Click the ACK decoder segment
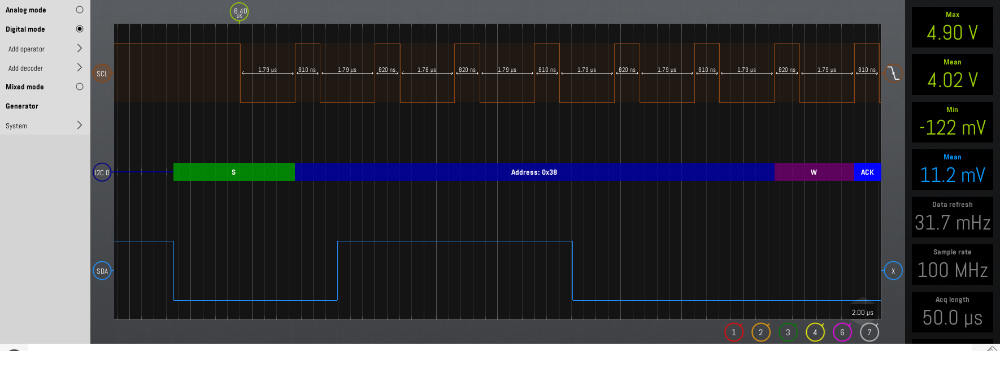Image resolution: width=1000 pixels, height=372 pixels. coord(867,172)
